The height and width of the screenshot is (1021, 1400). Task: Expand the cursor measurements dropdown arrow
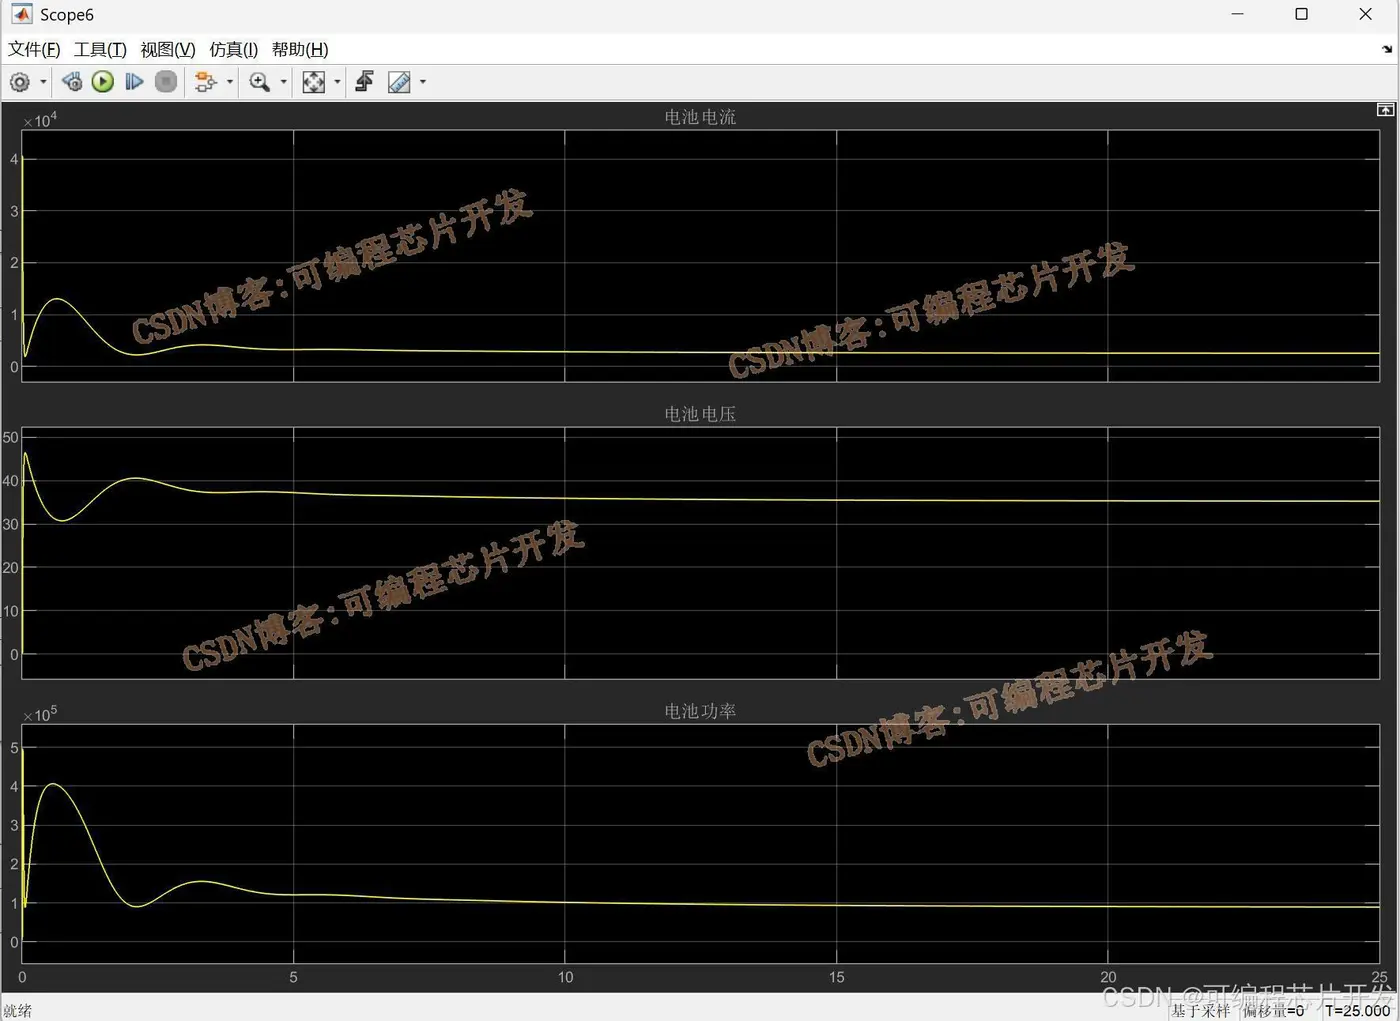click(423, 82)
